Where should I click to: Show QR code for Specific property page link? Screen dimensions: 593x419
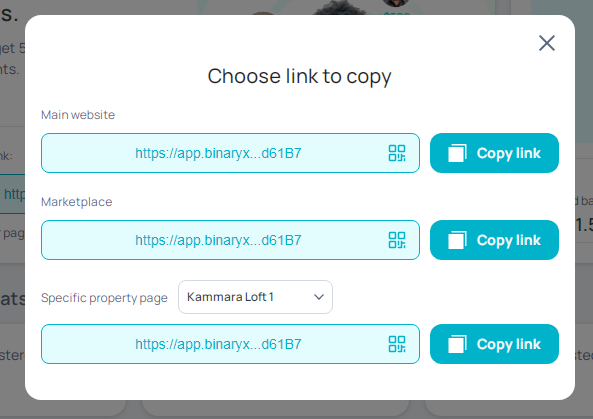(397, 344)
